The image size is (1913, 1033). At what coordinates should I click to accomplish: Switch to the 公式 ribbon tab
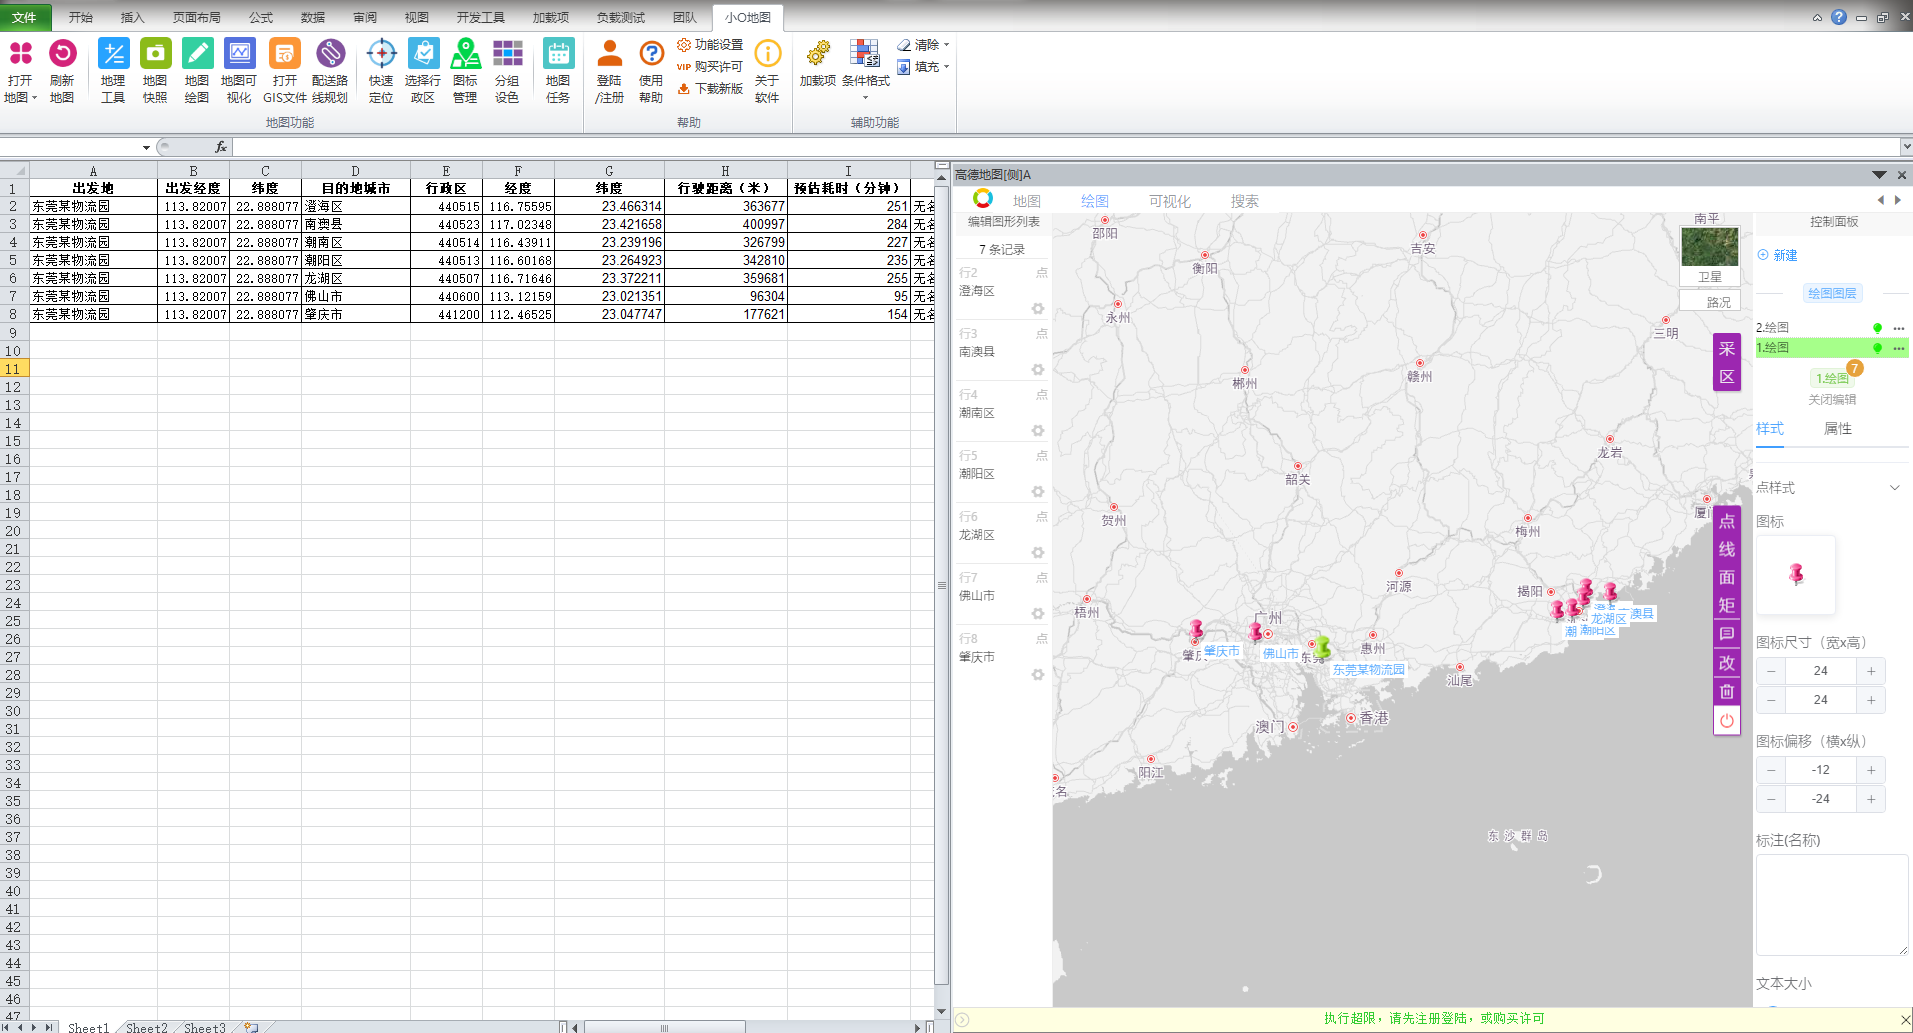(261, 17)
